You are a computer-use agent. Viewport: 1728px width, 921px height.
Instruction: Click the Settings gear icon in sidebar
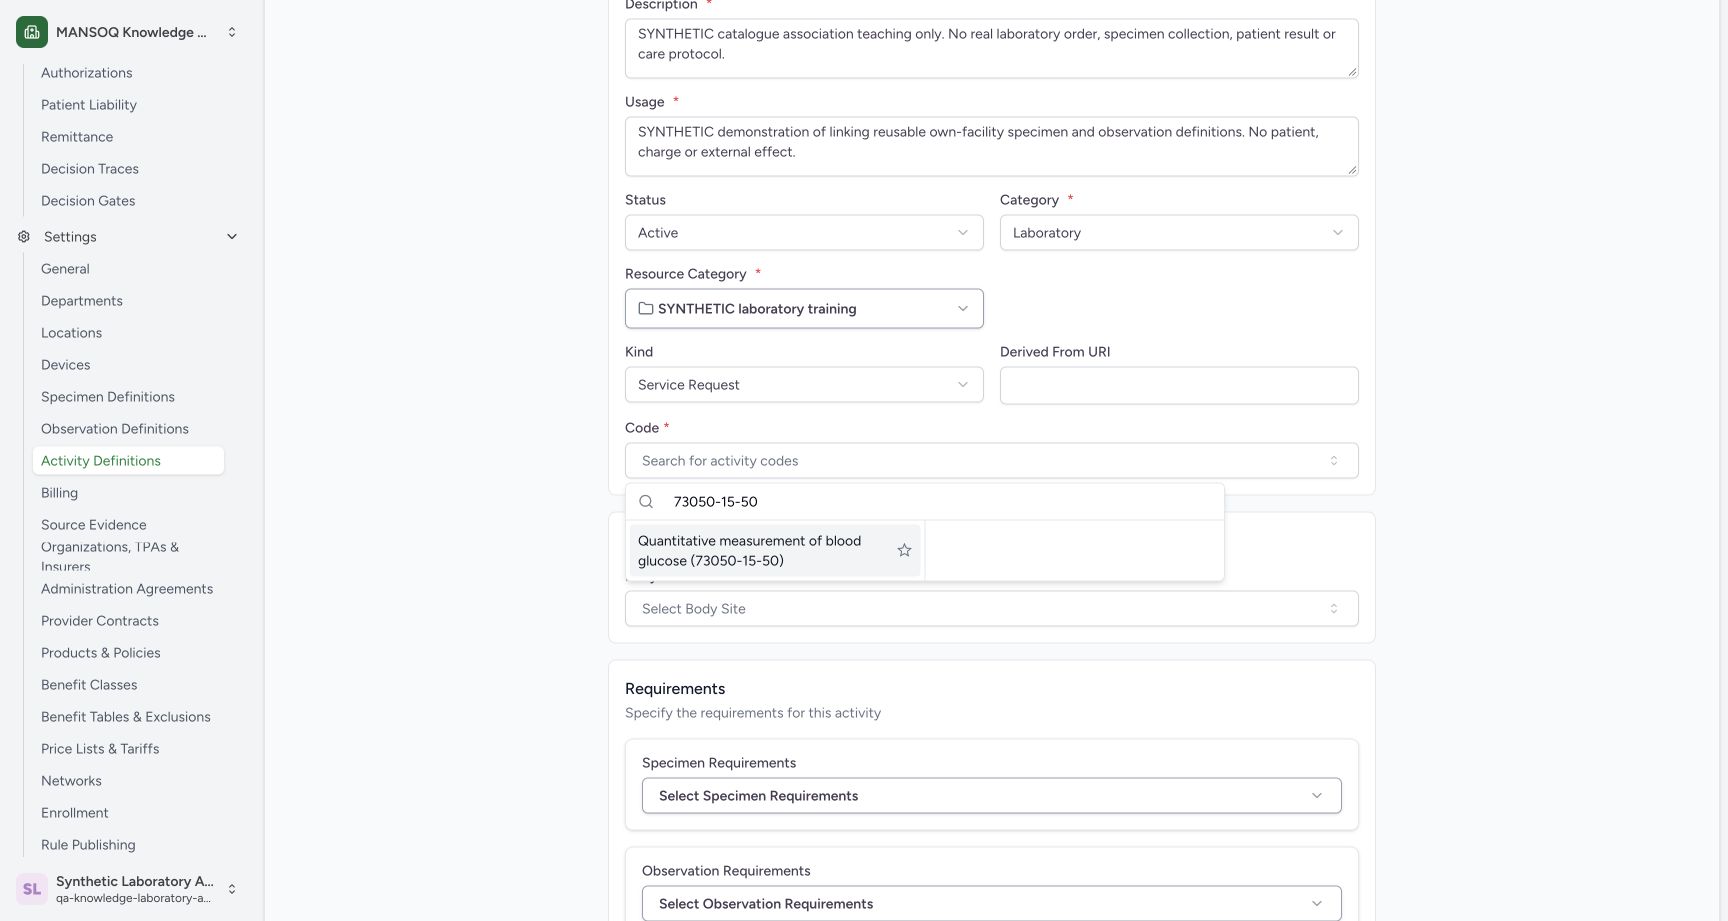(x=24, y=237)
